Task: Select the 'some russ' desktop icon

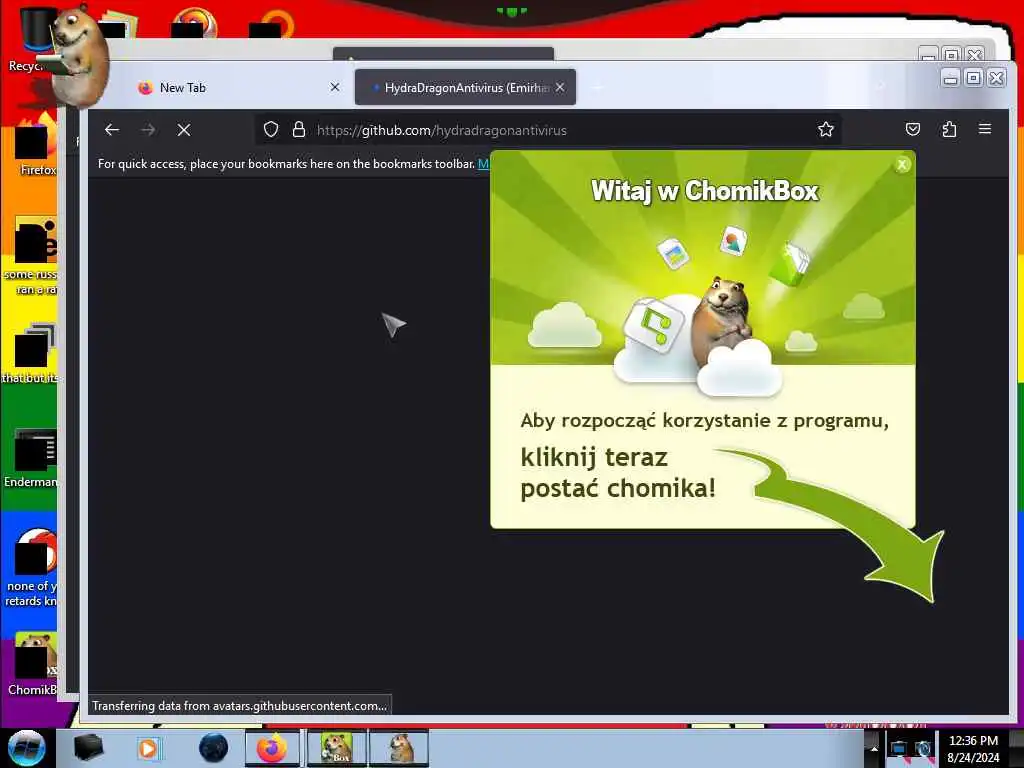Action: pos(31,256)
